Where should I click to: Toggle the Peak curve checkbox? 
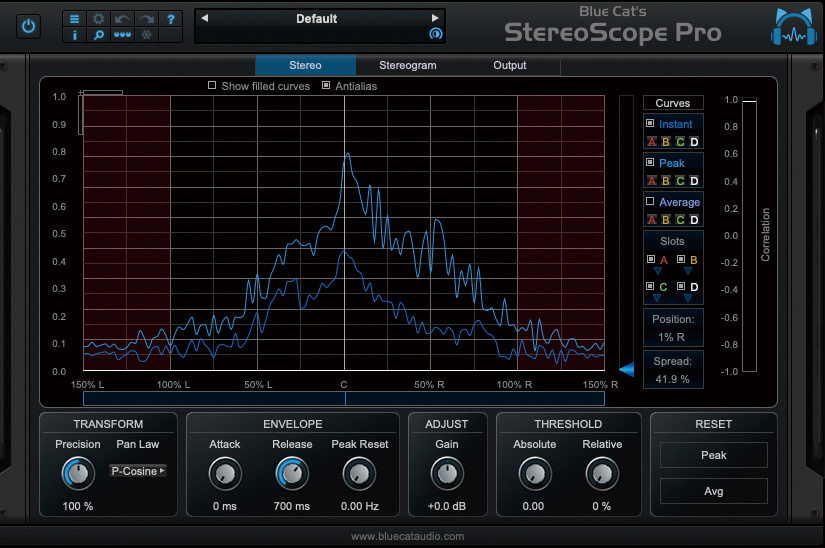coord(650,162)
